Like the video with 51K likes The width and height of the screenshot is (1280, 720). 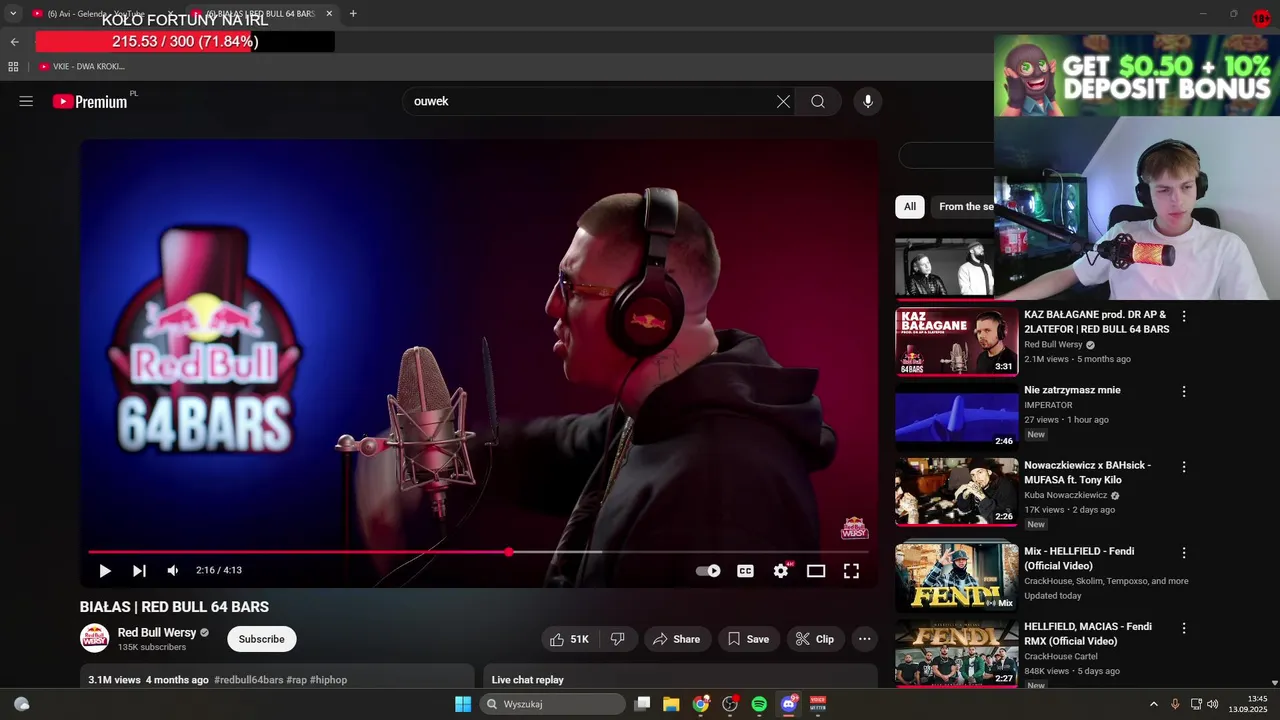(570, 639)
